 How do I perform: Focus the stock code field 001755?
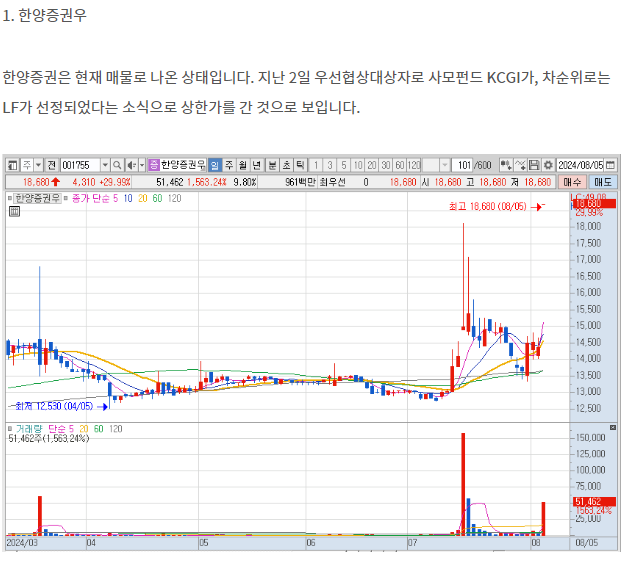tap(80, 165)
